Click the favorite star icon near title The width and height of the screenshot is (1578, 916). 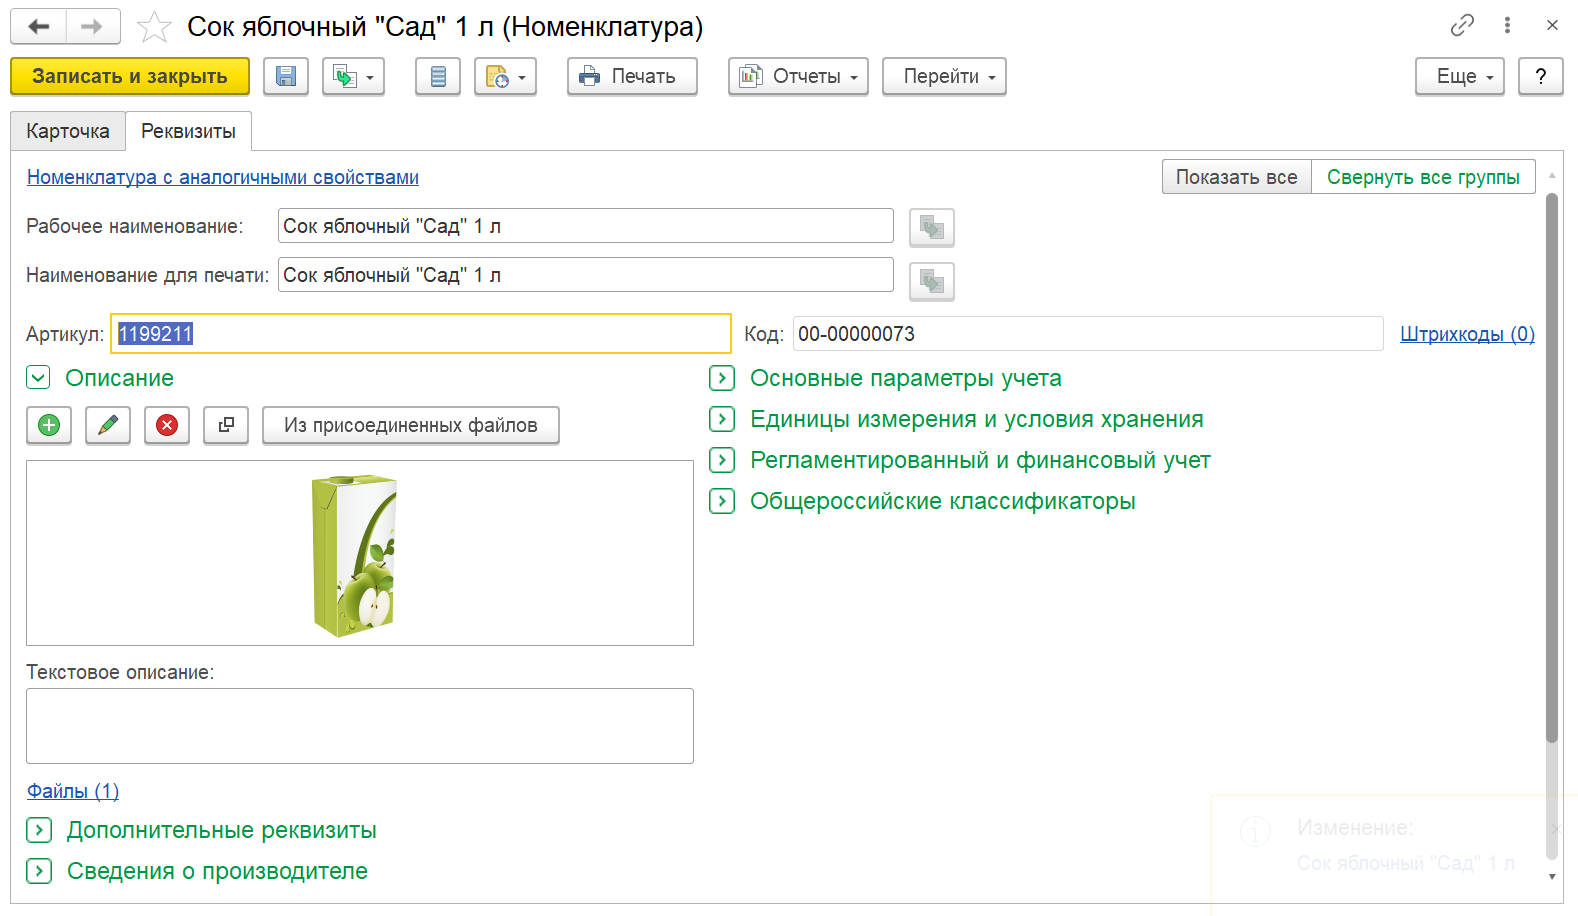coord(154,27)
